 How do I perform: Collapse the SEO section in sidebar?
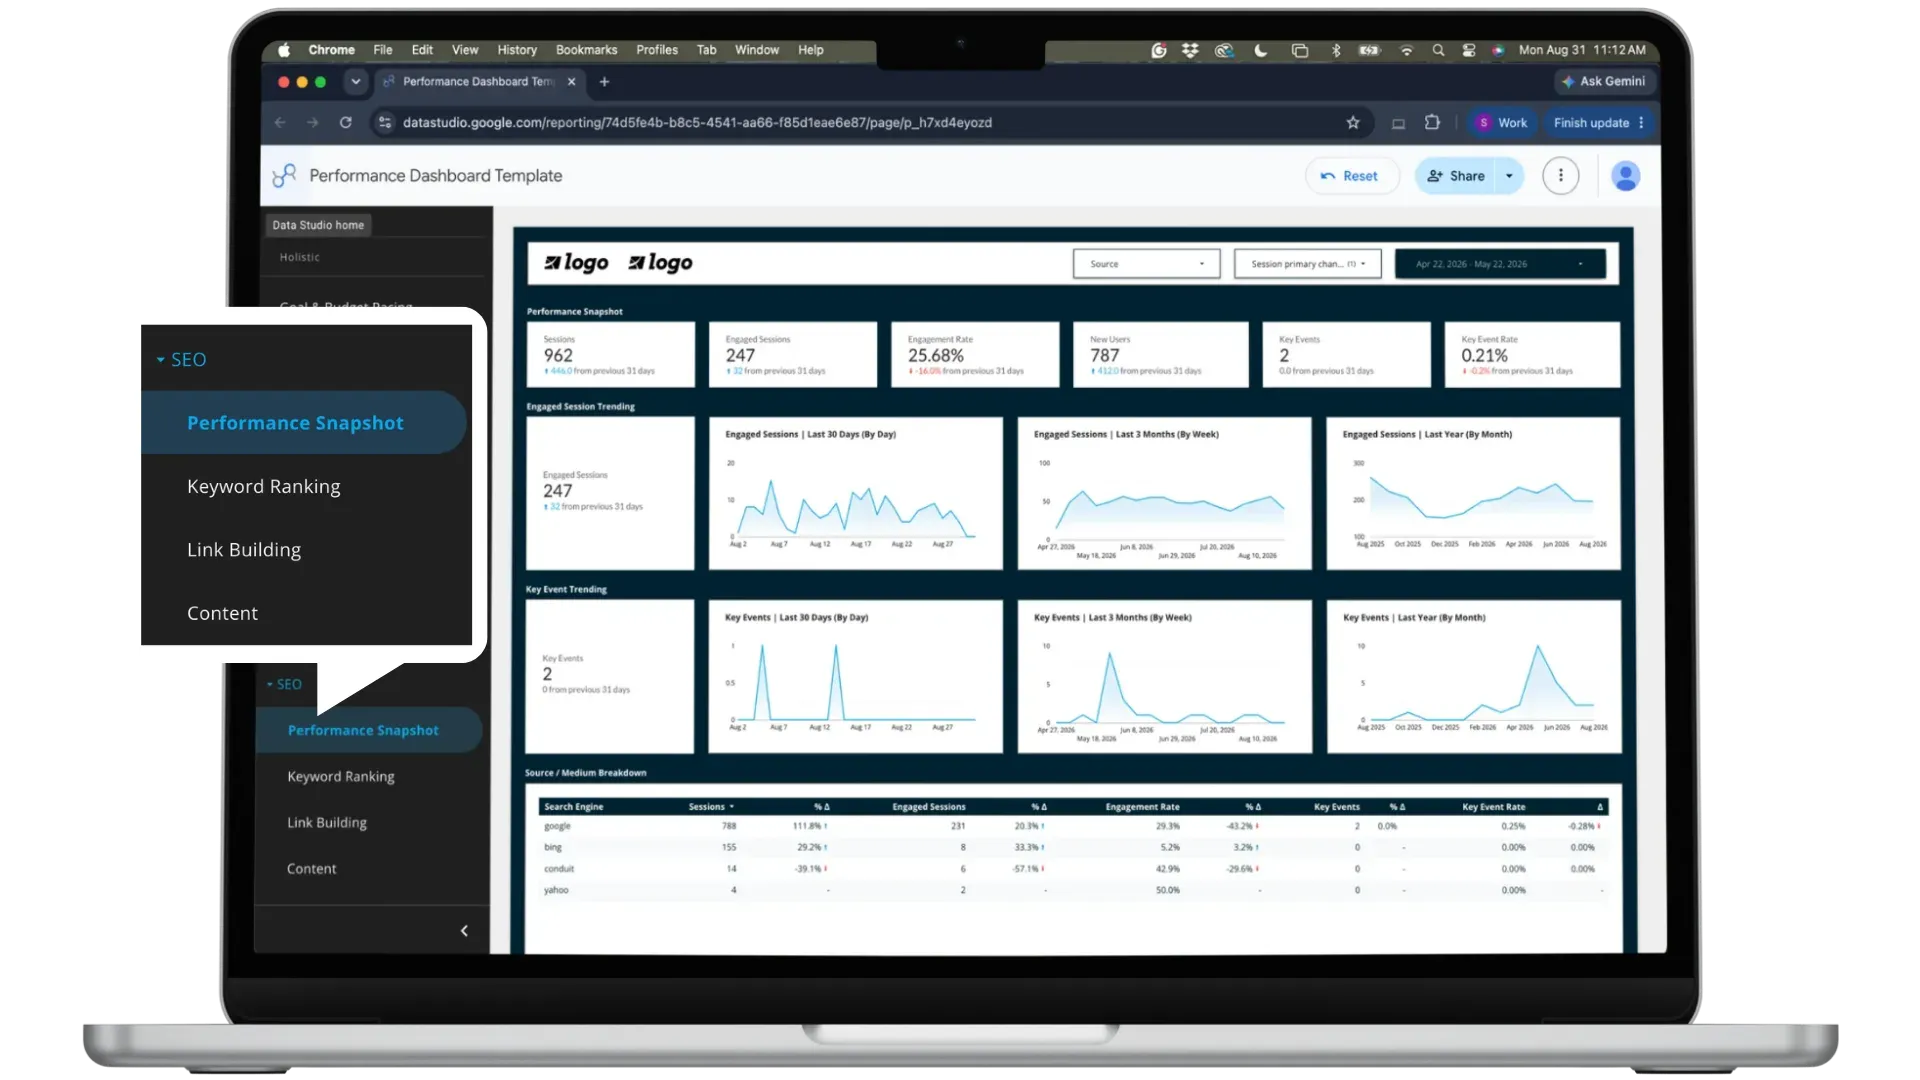point(284,685)
